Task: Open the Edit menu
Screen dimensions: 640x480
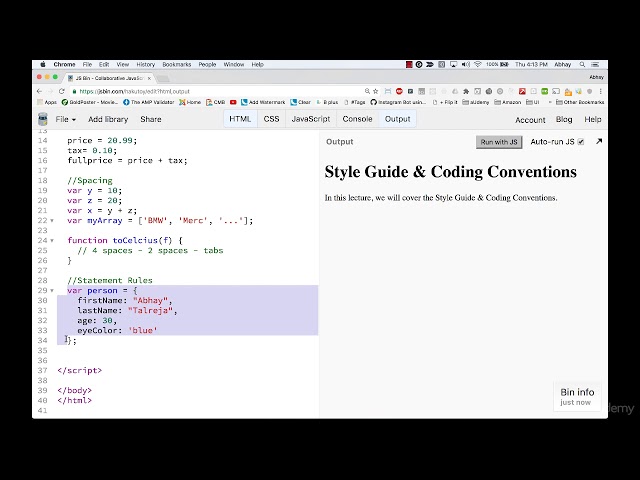Action: pos(104,64)
